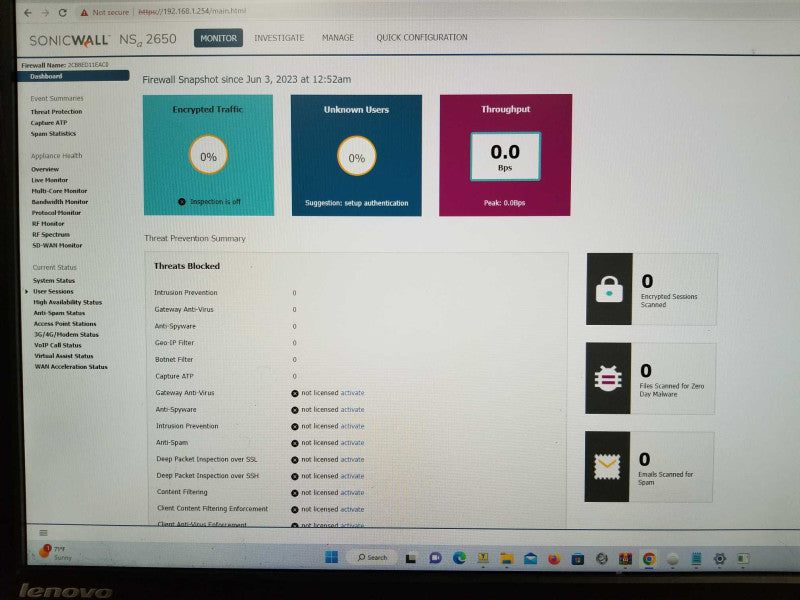
Task: Click the padlock Encrypted Sessions icon
Action: click(609, 289)
